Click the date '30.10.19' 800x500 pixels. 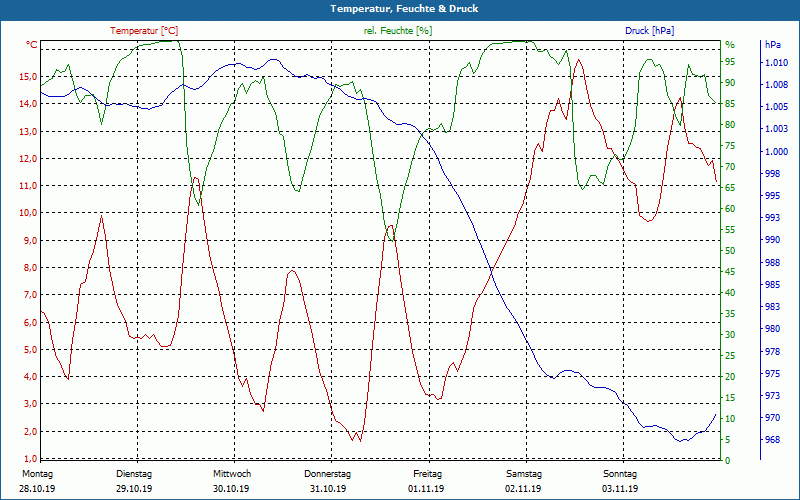[231, 489]
